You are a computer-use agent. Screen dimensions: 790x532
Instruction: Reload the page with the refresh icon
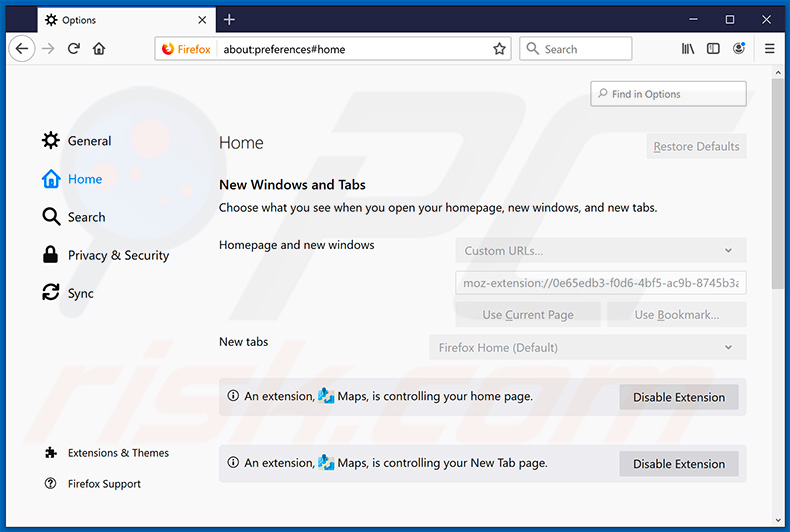point(74,48)
